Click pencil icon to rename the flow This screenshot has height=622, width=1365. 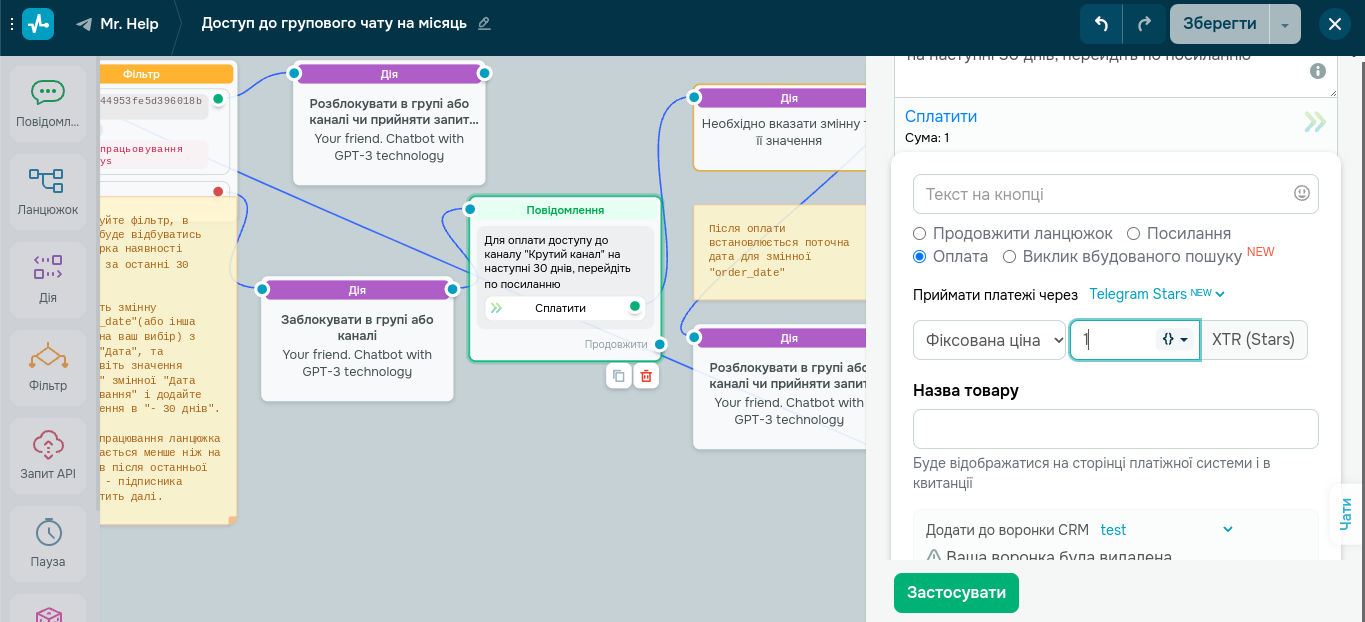[x=485, y=23]
